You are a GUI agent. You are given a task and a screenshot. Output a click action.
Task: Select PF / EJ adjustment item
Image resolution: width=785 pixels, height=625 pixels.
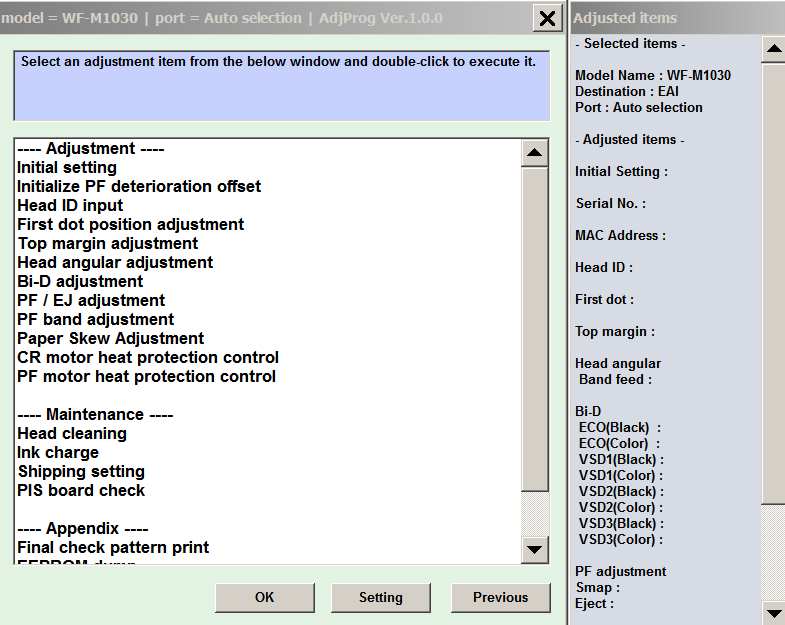click(x=91, y=300)
